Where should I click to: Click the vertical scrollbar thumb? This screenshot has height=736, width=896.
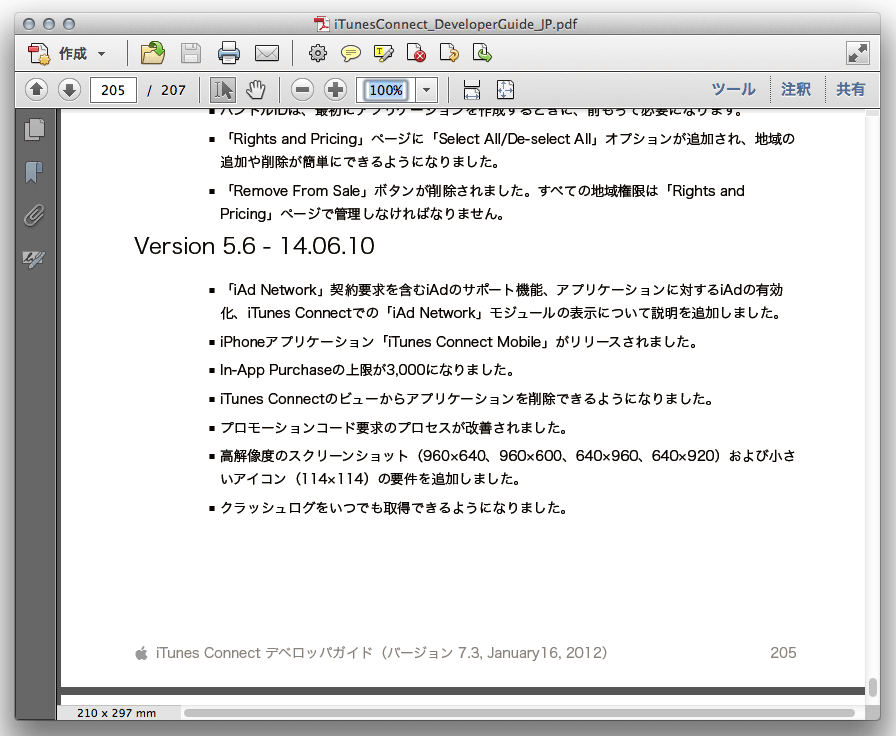[873, 687]
